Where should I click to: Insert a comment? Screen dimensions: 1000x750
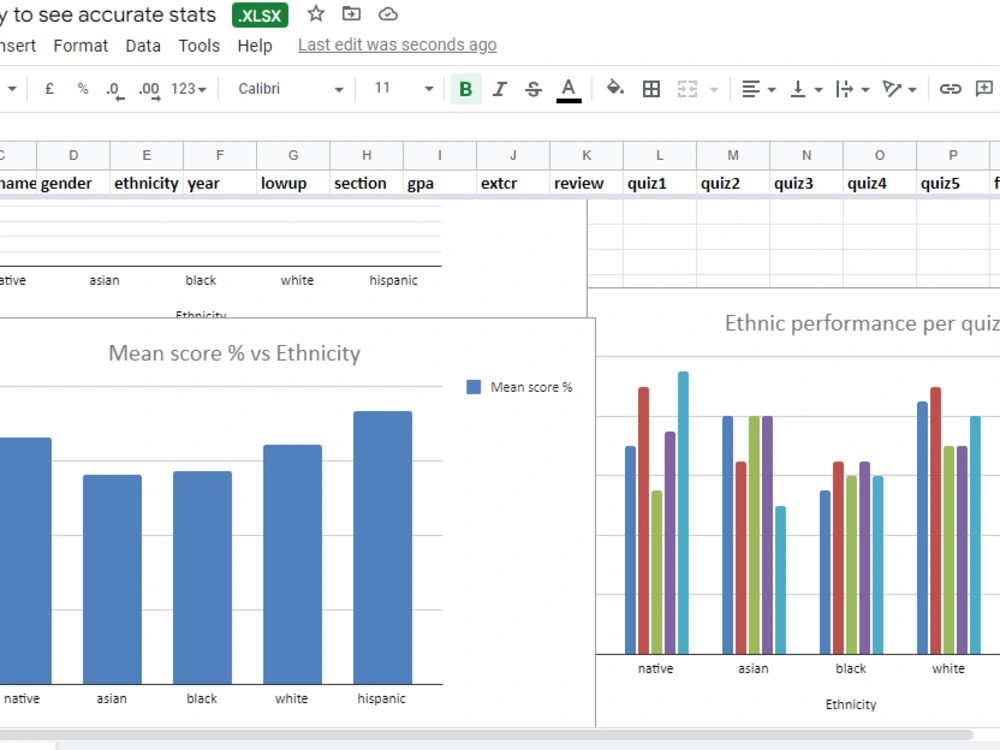click(x=984, y=89)
